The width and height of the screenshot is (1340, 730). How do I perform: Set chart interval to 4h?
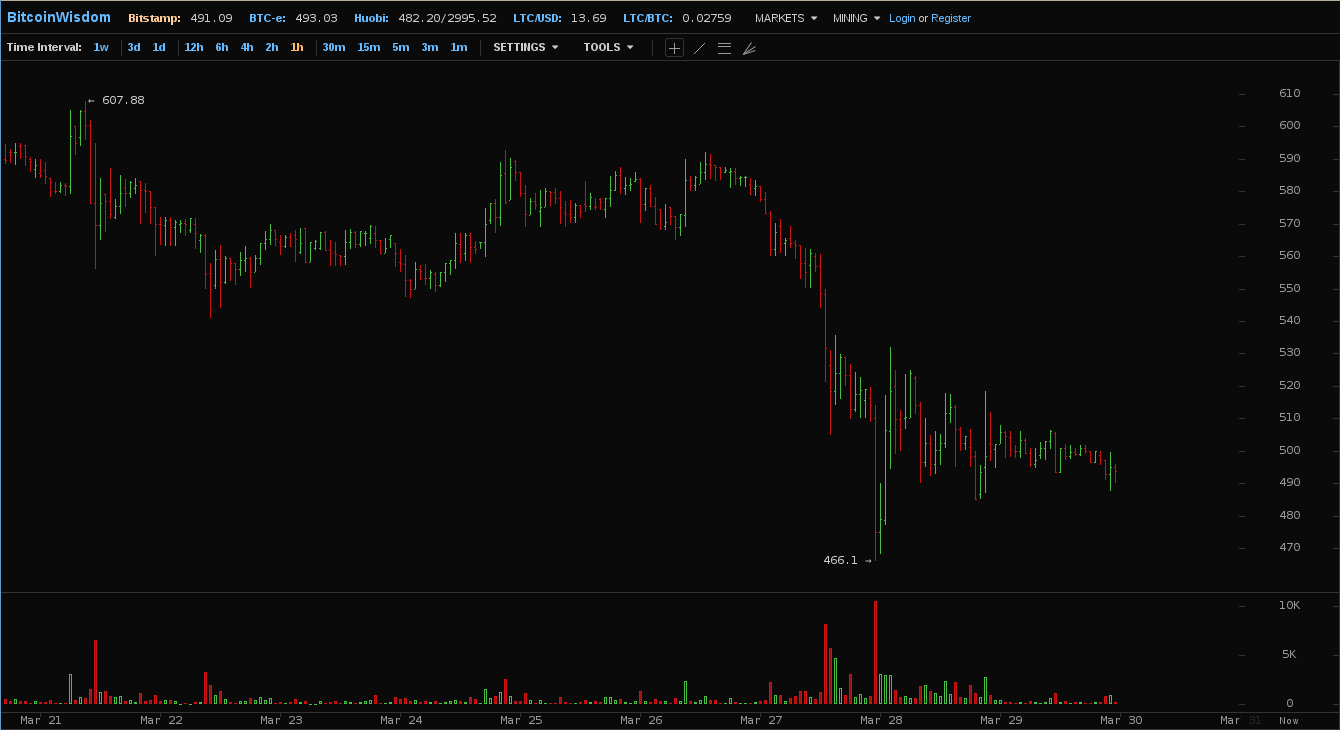pyautogui.click(x=246, y=47)
